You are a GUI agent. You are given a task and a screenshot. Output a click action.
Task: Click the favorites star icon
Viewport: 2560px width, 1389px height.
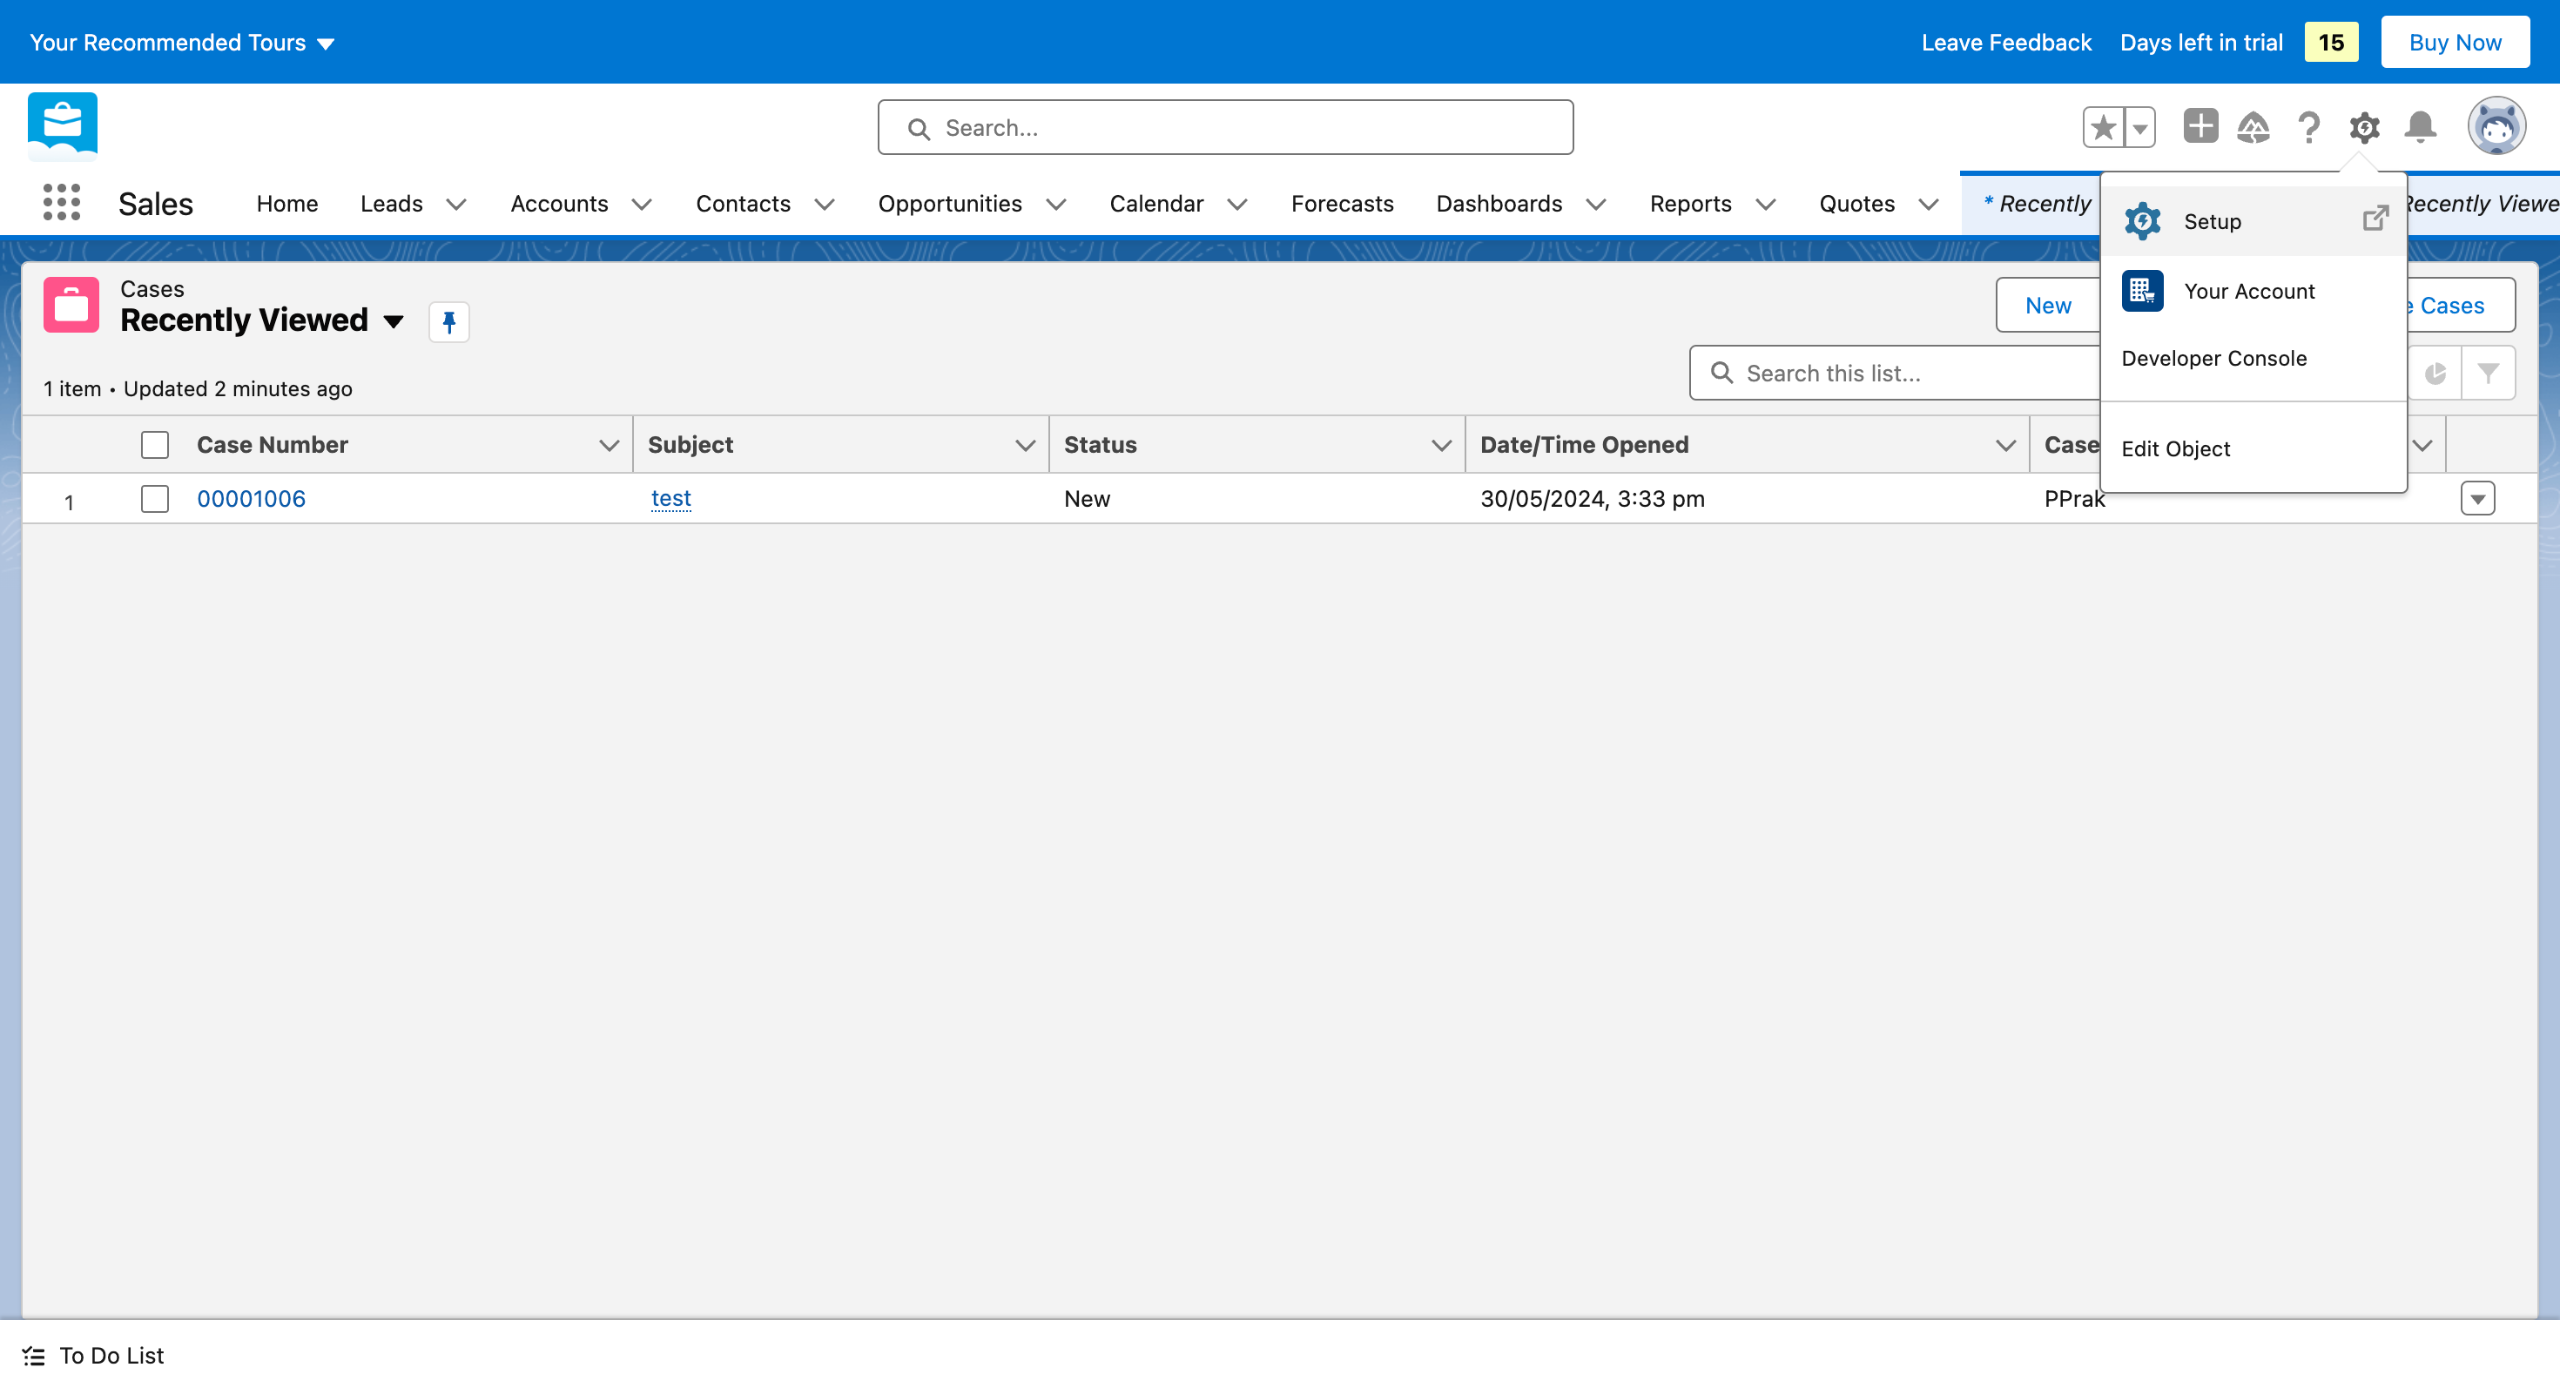coord(2104,127)
